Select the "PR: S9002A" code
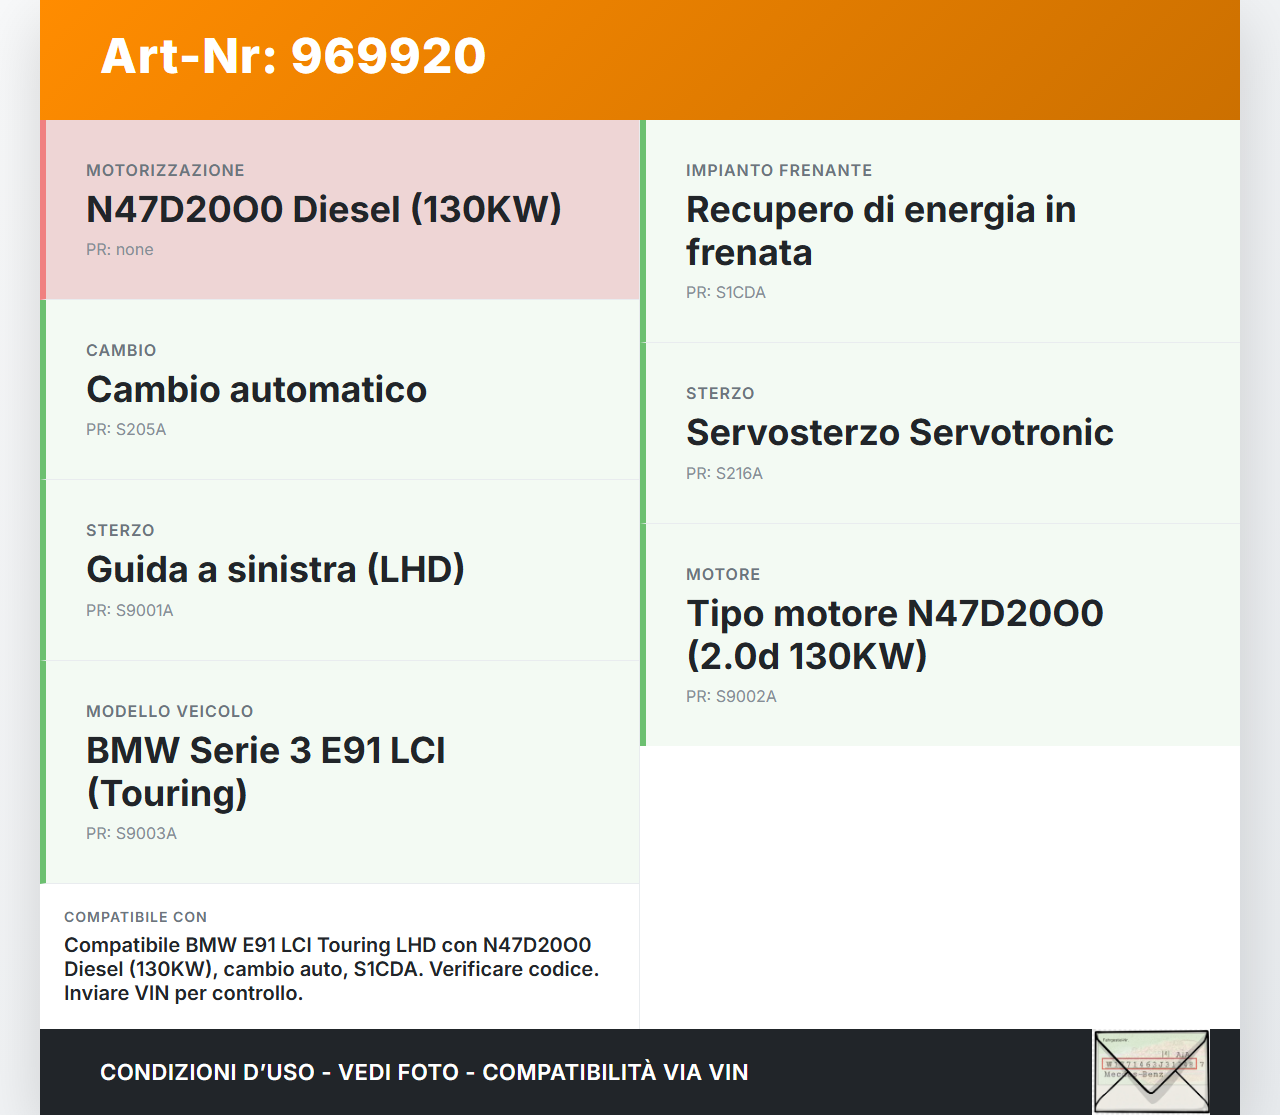The height and width of the screenshot is (1115, 1280). [731, 696]
